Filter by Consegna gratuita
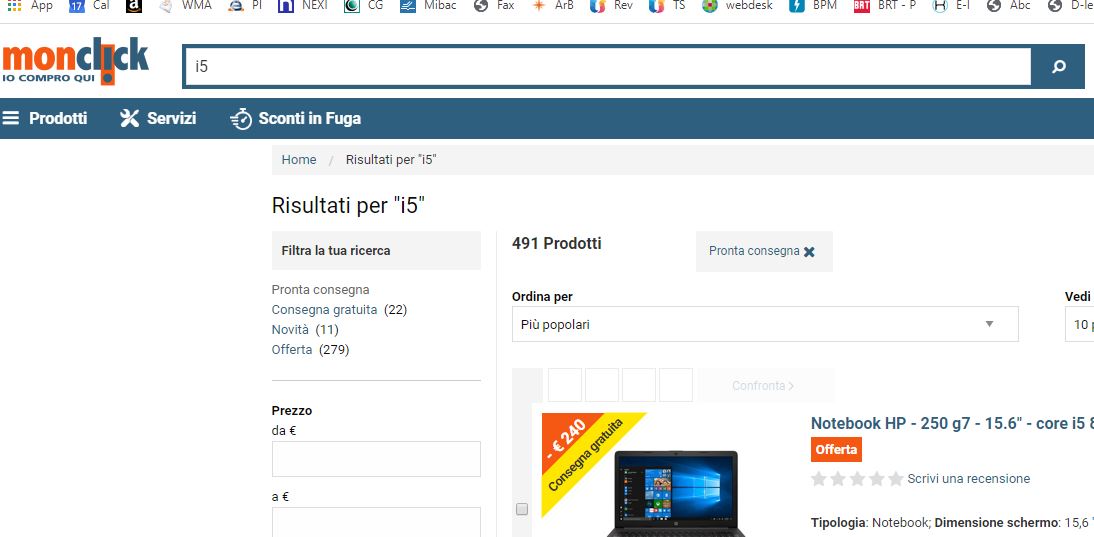 coord(324,310)
